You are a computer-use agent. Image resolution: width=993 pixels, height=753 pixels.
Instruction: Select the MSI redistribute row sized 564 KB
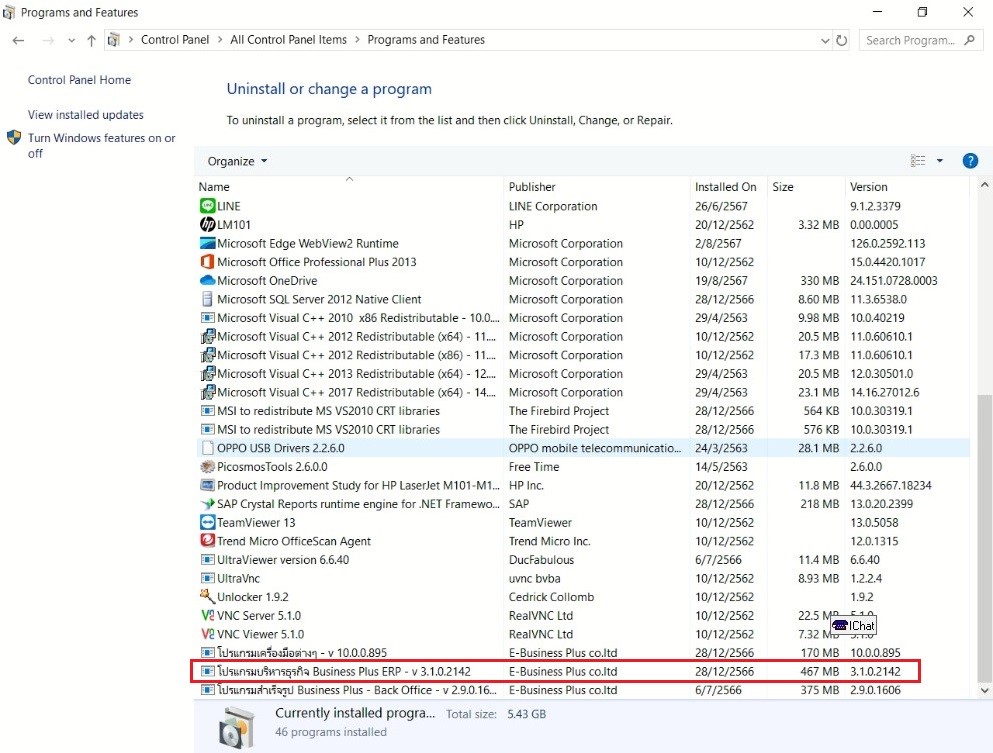pyautogui.click(x=583, y=410)
